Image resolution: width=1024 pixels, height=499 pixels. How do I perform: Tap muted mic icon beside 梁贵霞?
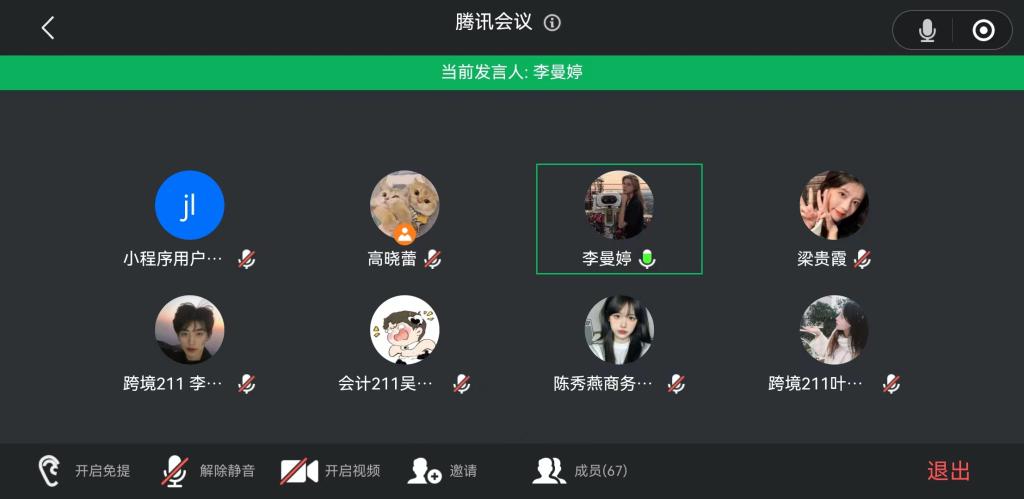point(862,259)
